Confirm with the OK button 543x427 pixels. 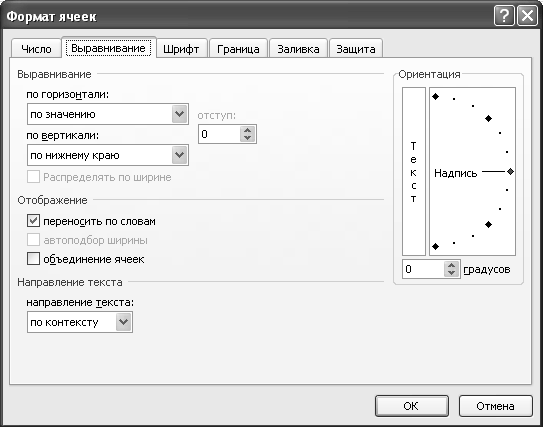[412, 406]
